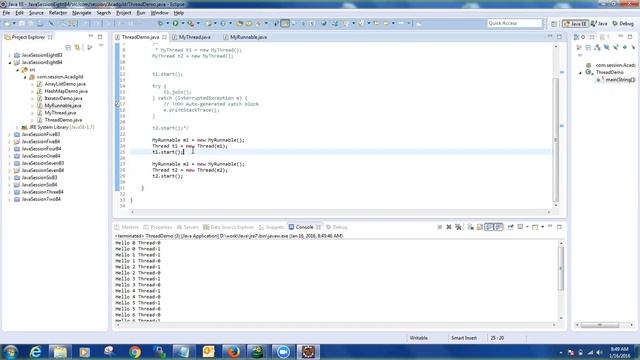Click the editor vertical scrollbar thumb

pos(556,139)
